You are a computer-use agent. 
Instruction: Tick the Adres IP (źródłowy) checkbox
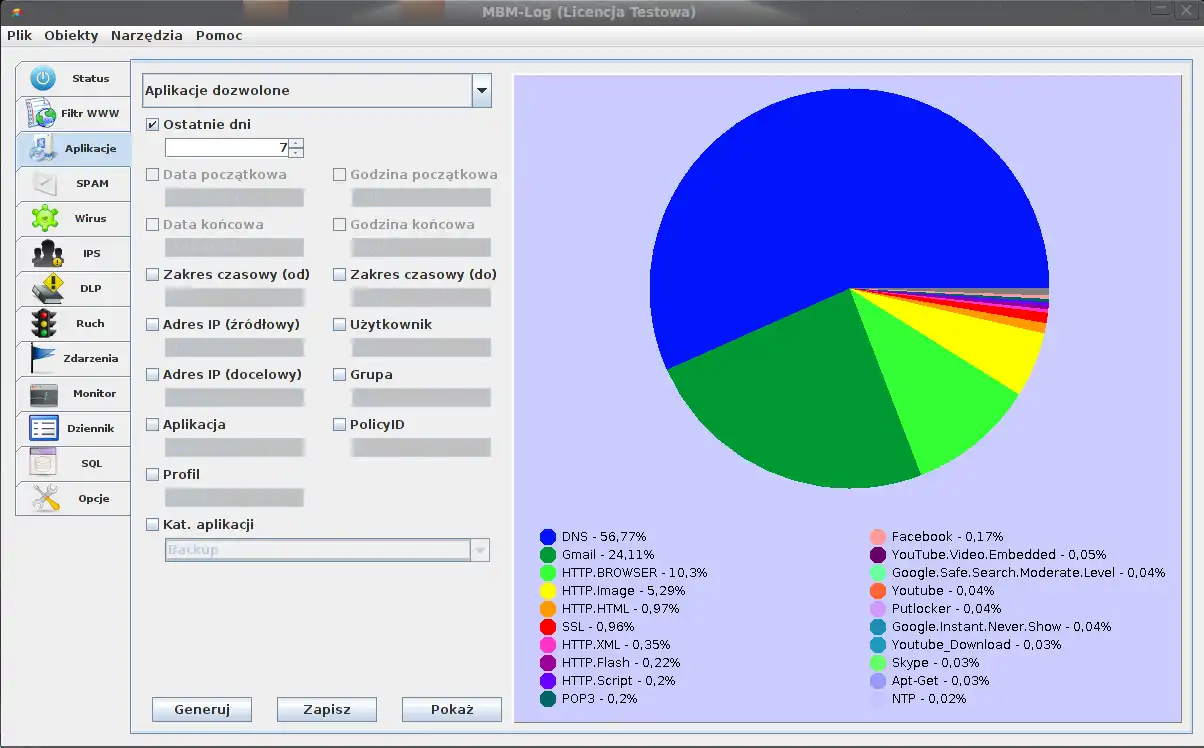[153, 324]
